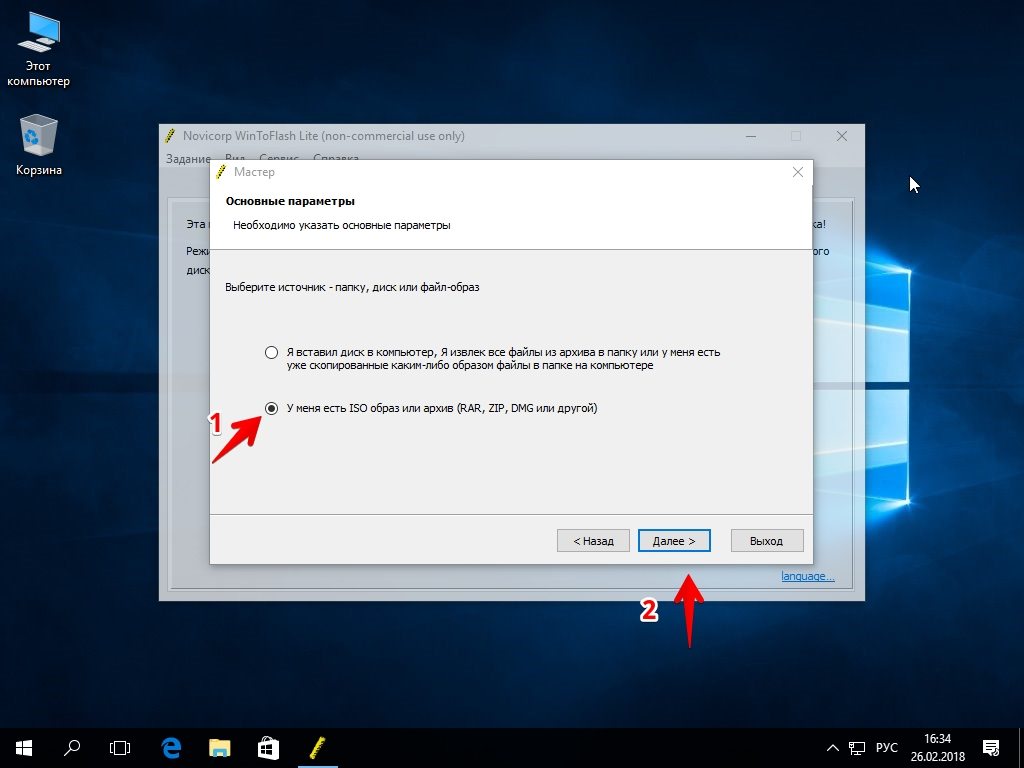Click the text Необходимо указать основные параметры

click(342, 225)
